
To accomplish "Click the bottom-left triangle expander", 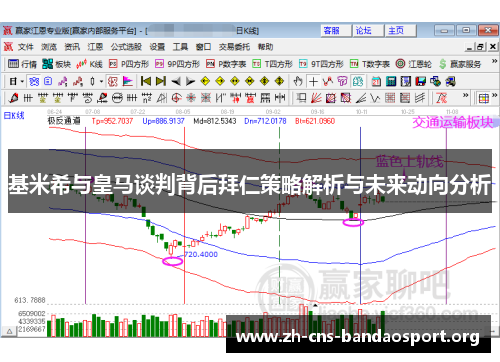I will (9, 331).
